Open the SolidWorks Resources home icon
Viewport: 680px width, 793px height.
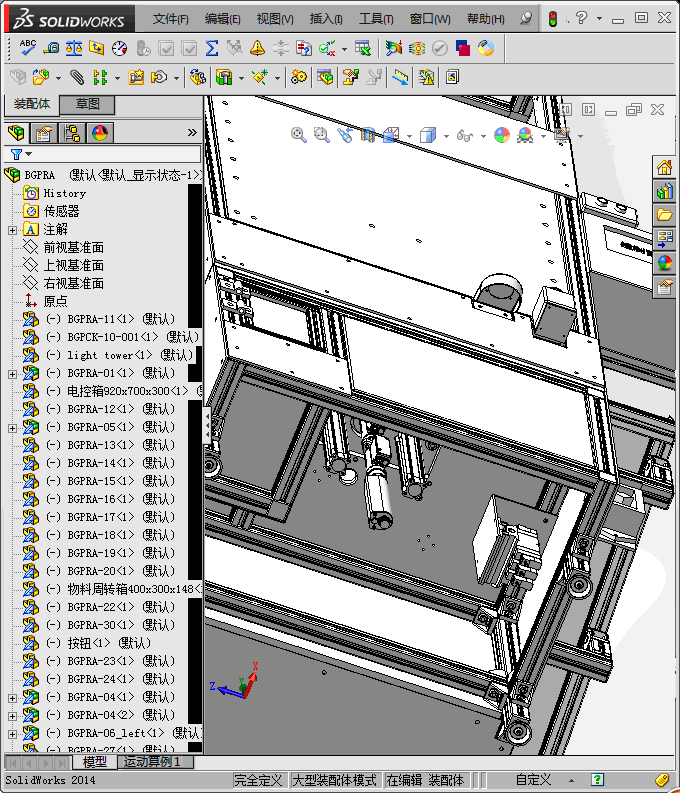(665, 167)
